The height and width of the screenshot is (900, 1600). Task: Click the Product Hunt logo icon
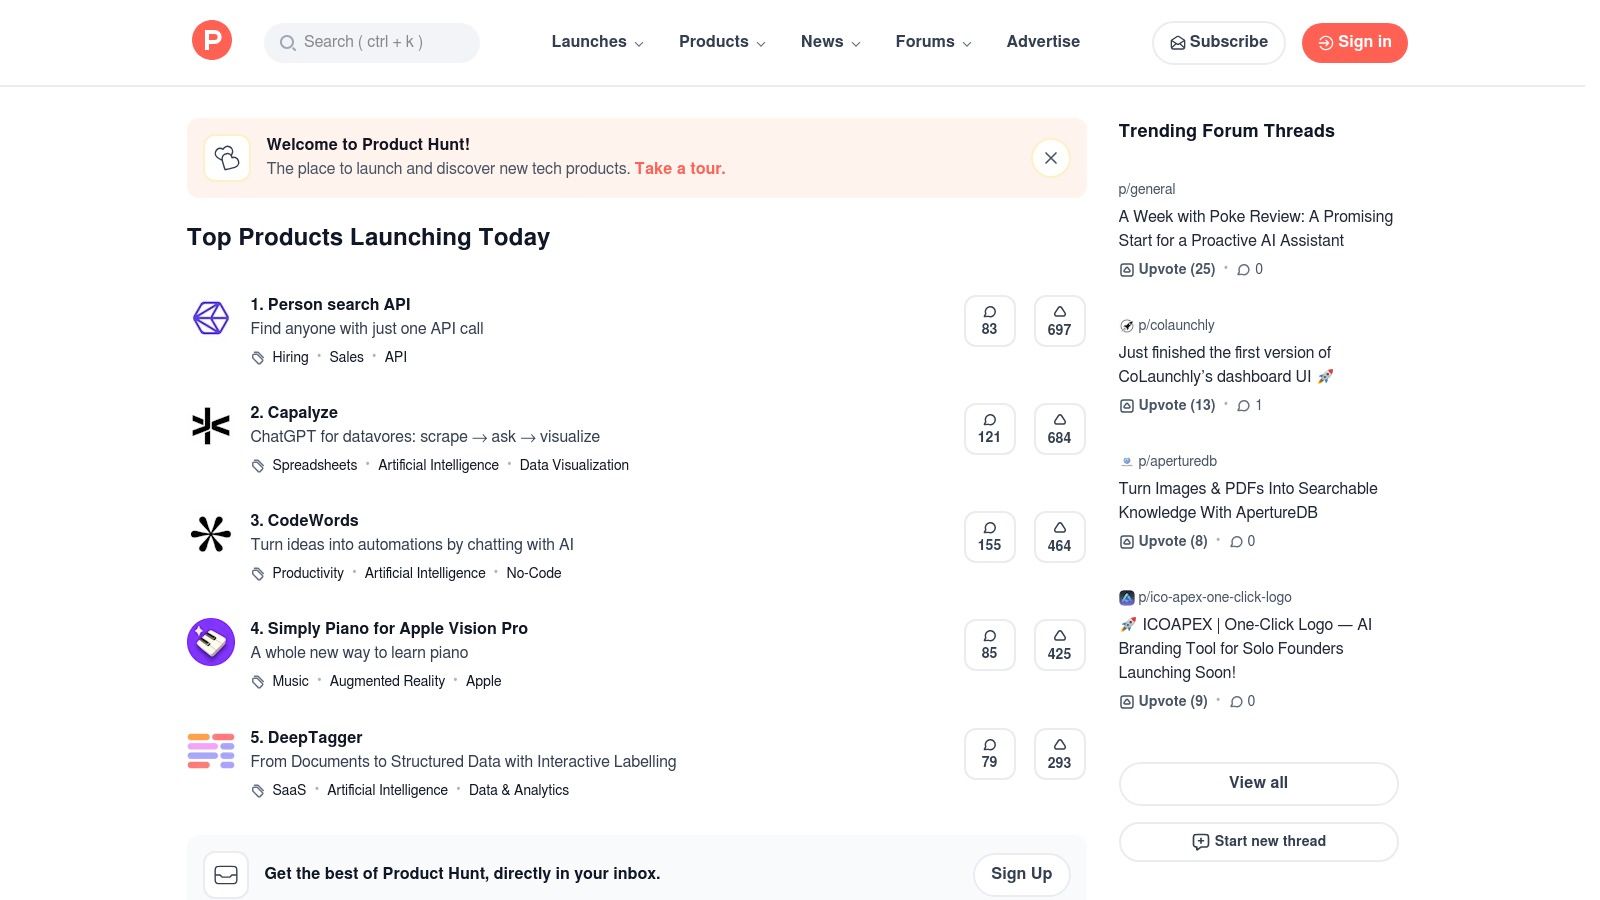[x=212, y=41]
